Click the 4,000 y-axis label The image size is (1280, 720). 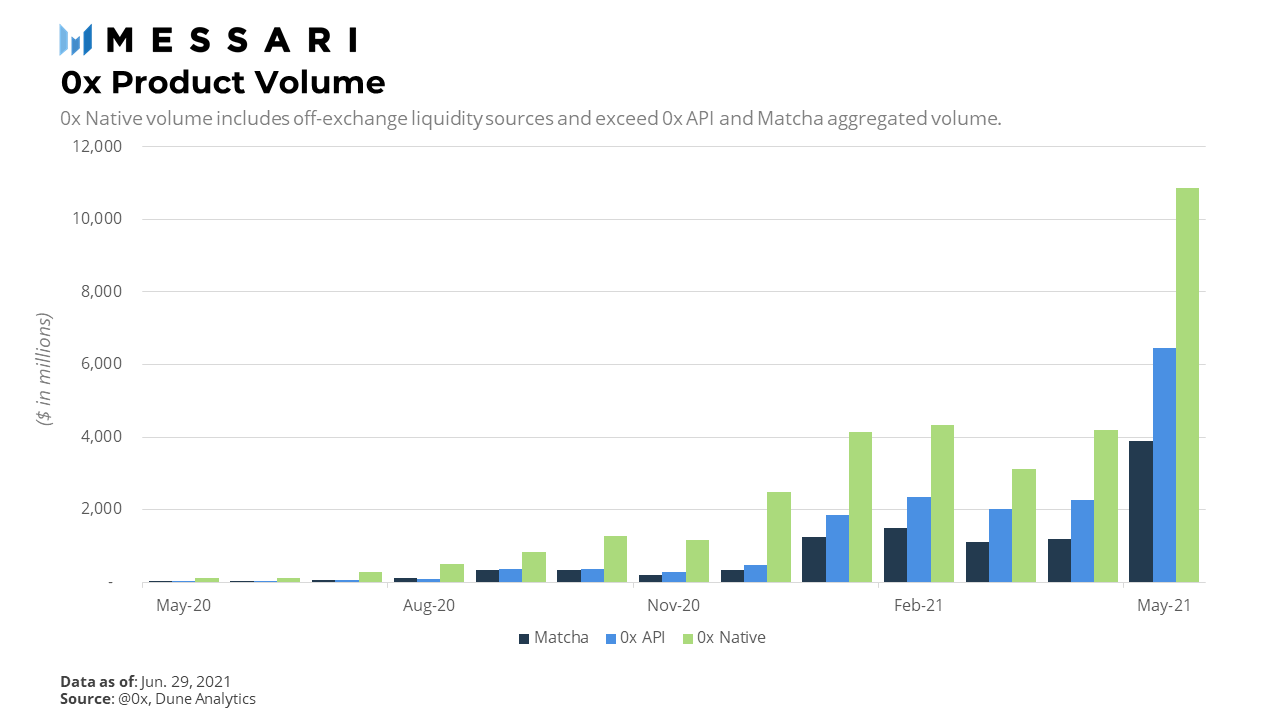click(x=103, y=437)
